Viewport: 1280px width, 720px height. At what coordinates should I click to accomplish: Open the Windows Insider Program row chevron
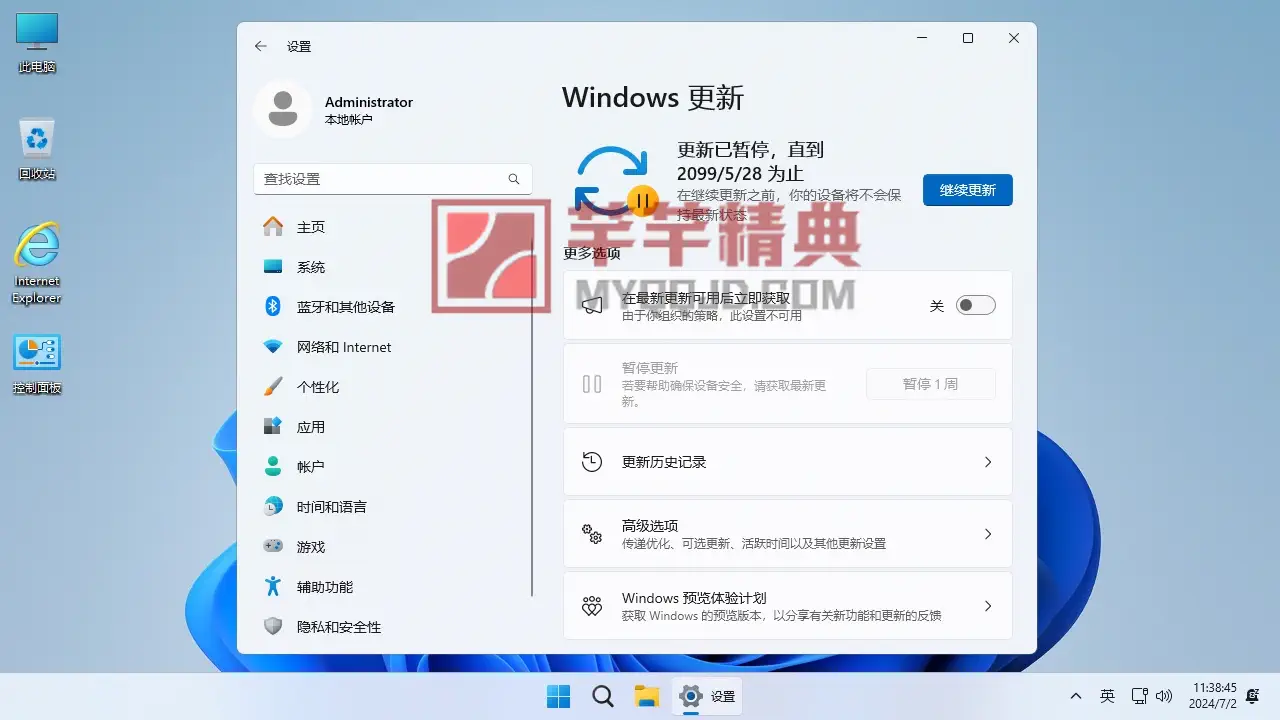coord(987,606)
